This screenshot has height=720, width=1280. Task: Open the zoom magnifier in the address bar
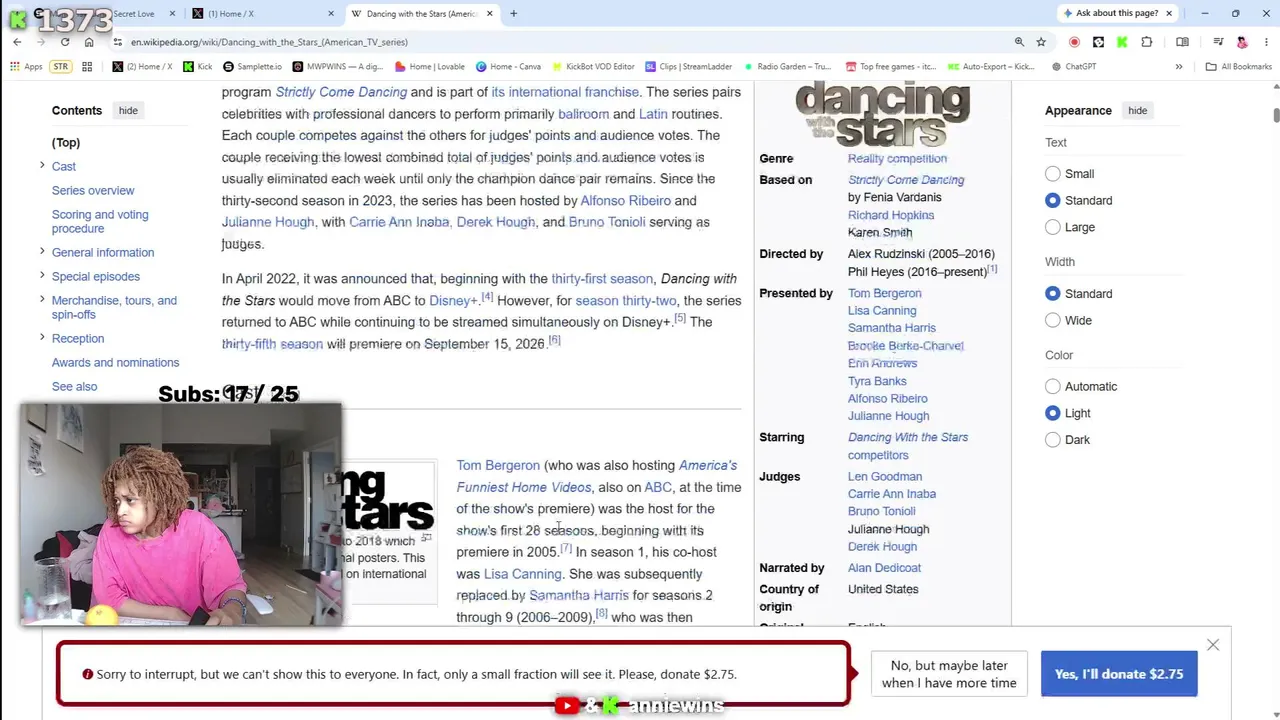(1019, 42)
